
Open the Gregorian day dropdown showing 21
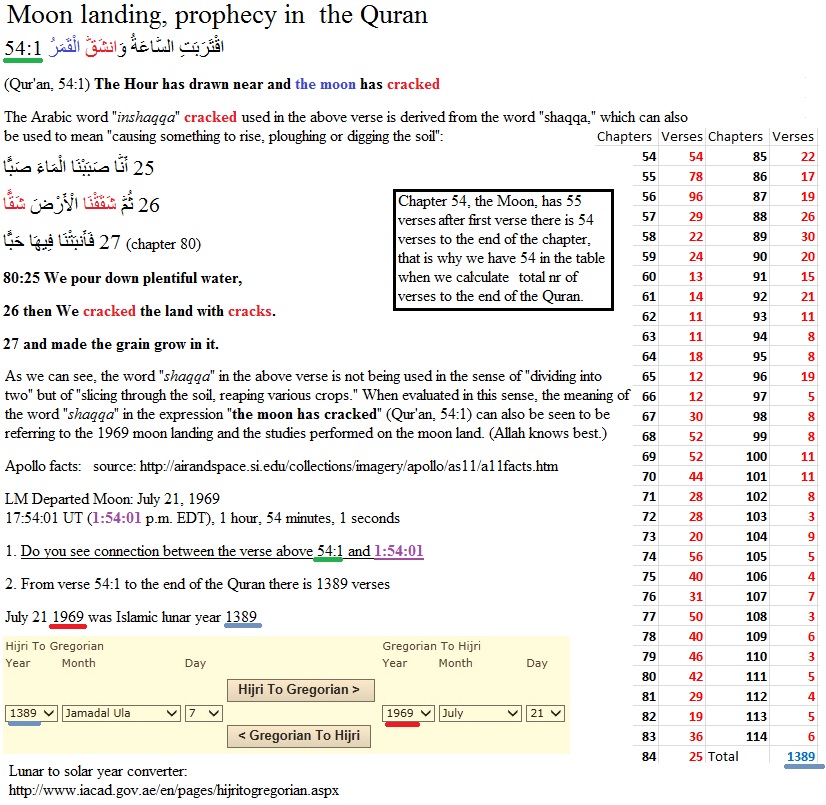(x=545, y=713)
